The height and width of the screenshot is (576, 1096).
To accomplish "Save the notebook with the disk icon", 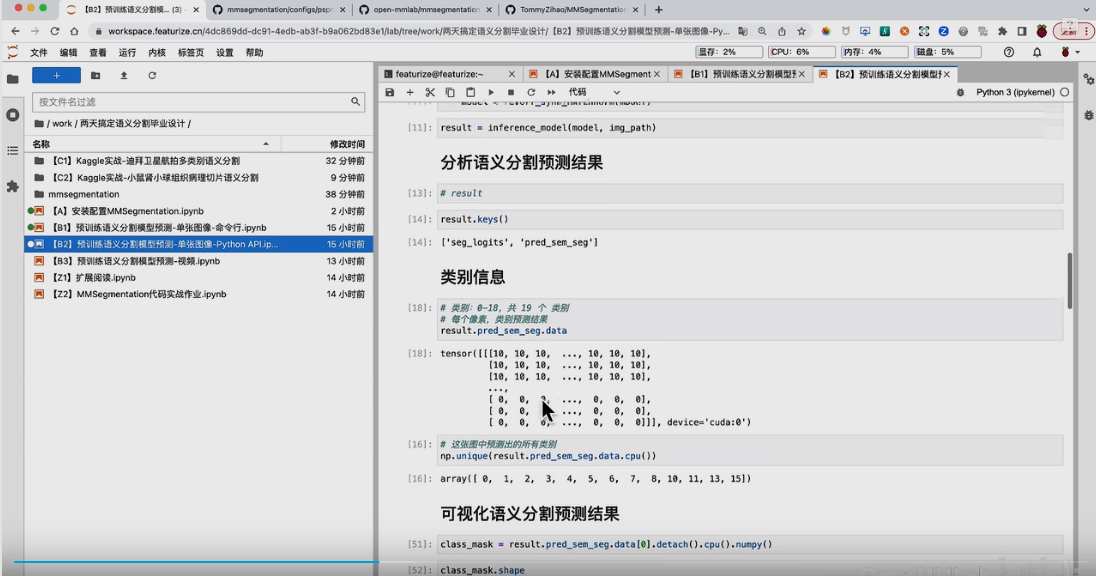I will coord(390,92).
